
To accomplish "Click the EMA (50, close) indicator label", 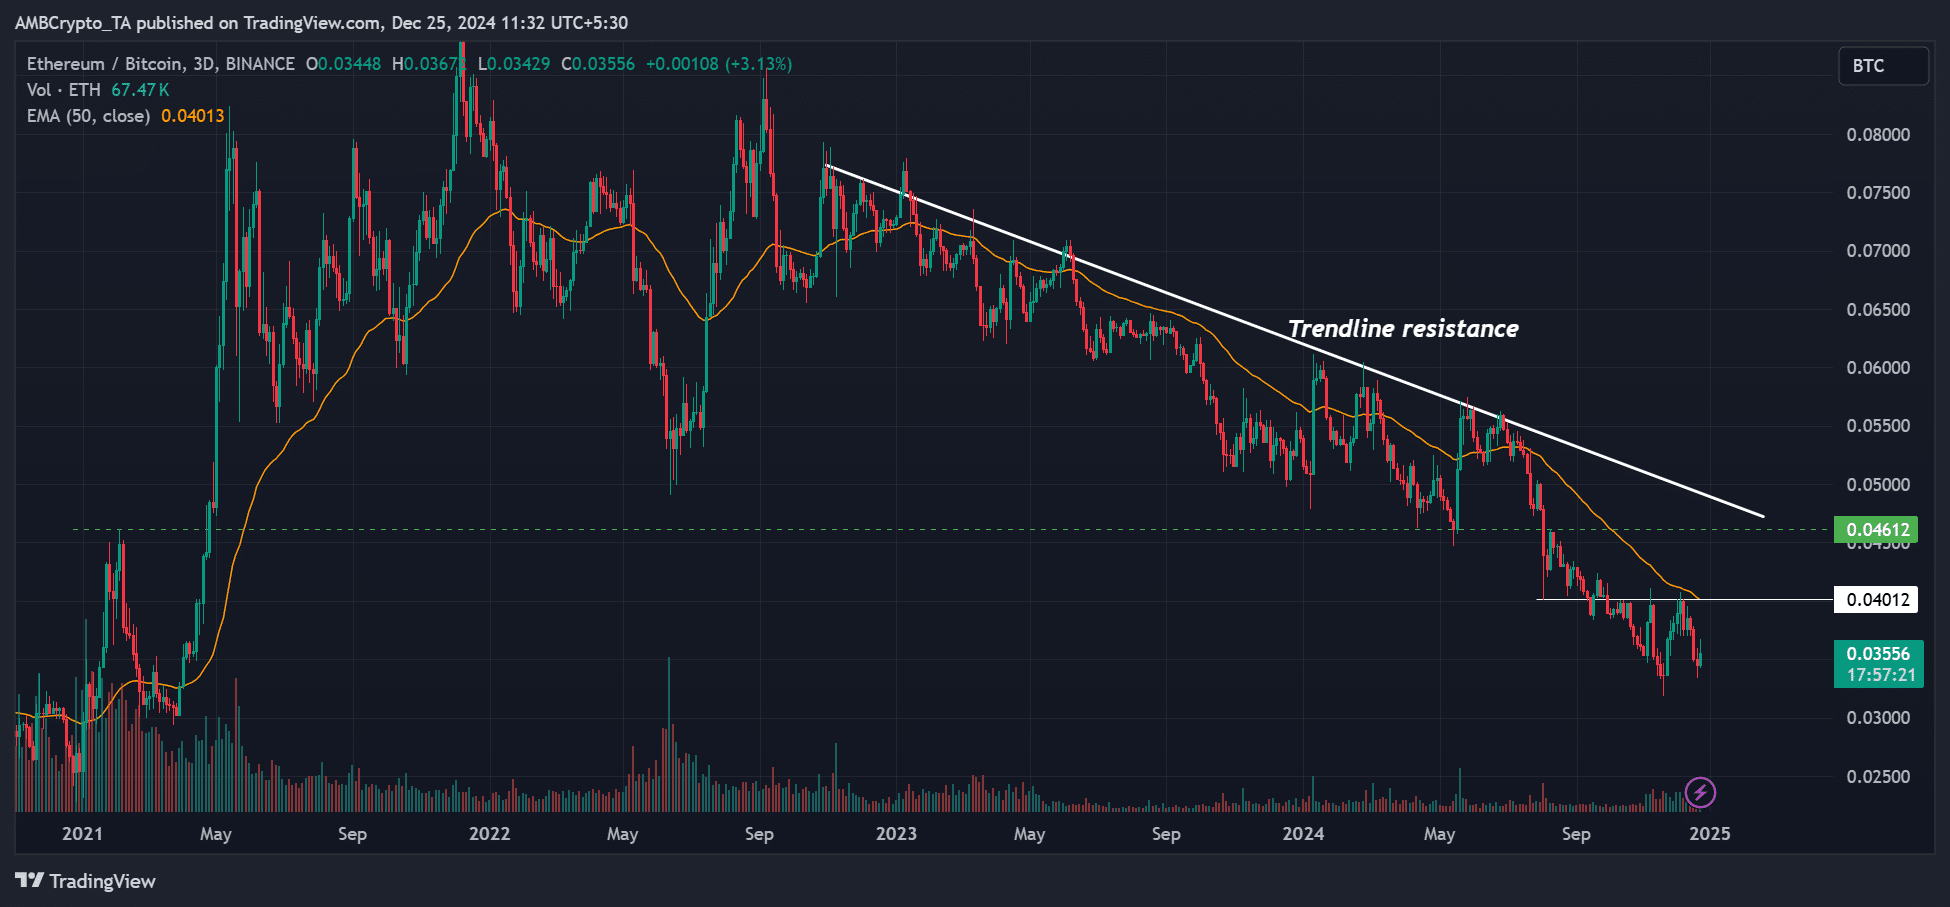I will [89, 116].
